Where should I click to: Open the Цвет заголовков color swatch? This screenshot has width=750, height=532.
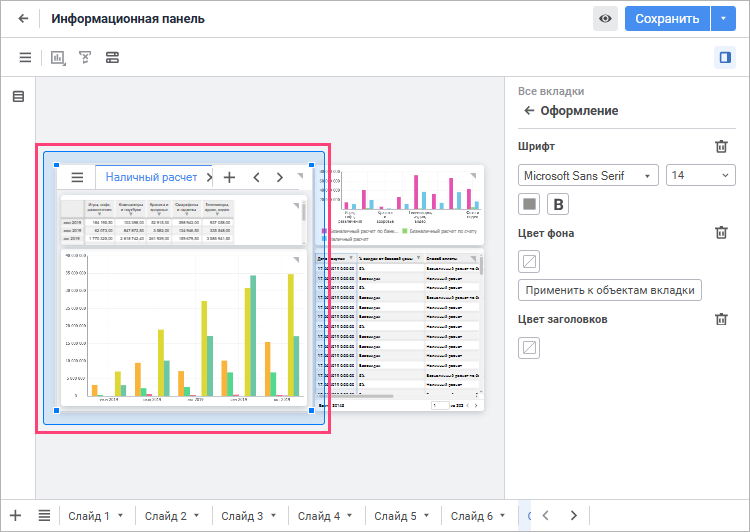pyautogui.click(x=529, y=348)
